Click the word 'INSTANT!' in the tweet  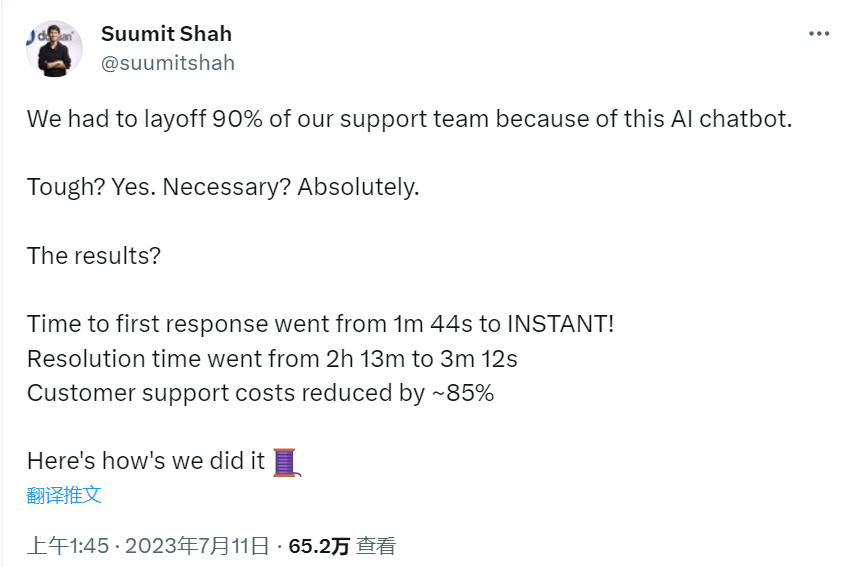coord(563,324)
